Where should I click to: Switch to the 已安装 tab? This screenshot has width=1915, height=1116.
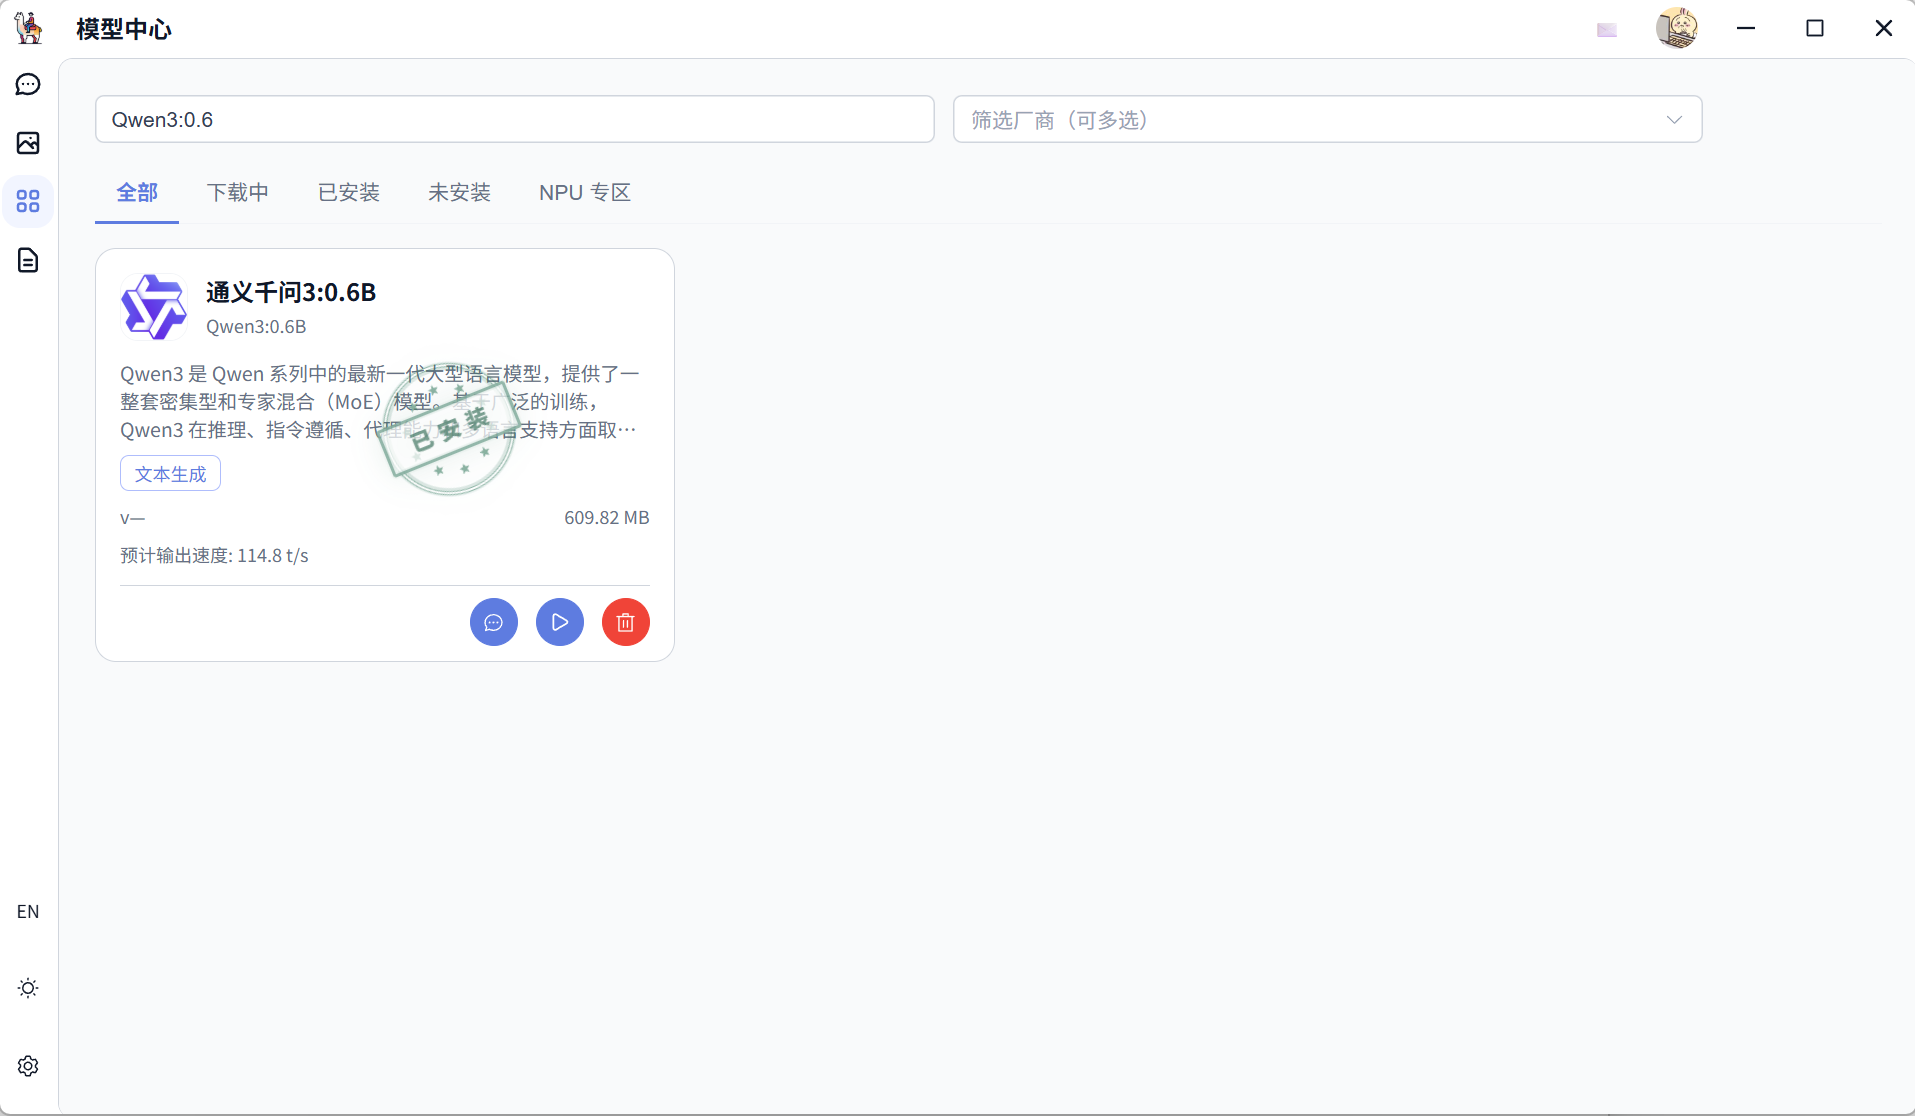click(349, 192)
